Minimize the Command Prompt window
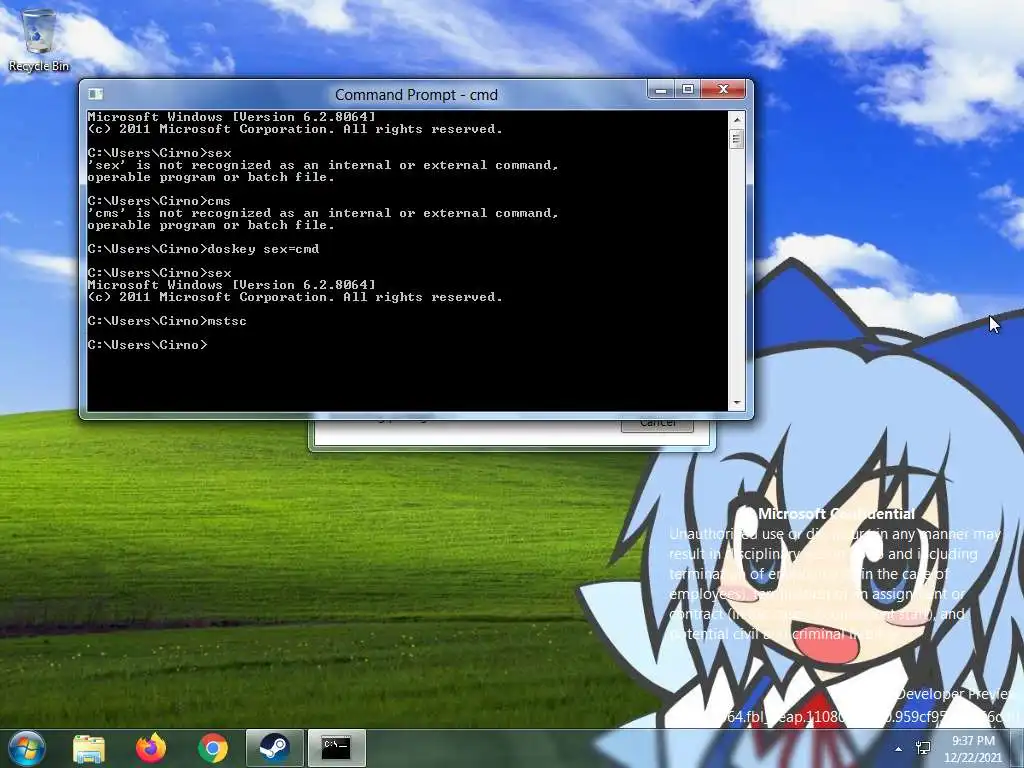 (x=661, y=89)
